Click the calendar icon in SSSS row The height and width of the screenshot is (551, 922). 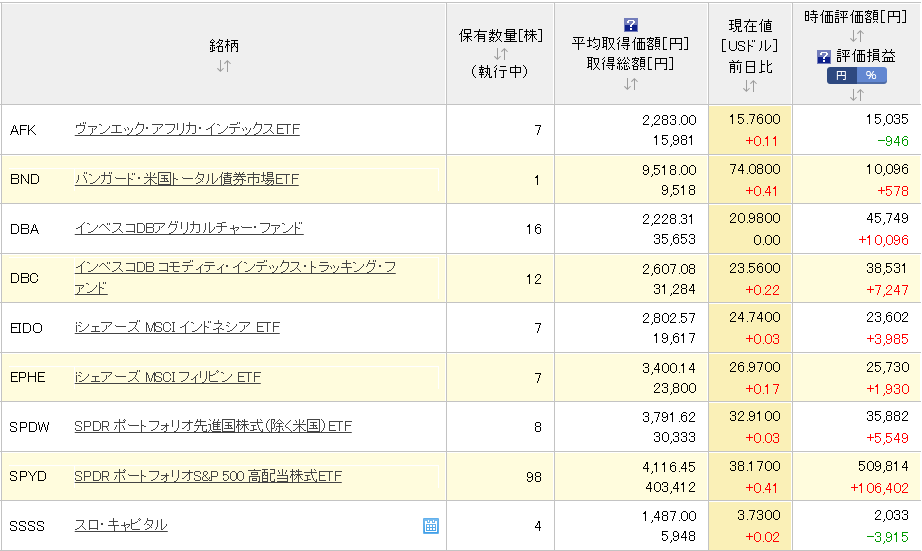coord(431,525)
